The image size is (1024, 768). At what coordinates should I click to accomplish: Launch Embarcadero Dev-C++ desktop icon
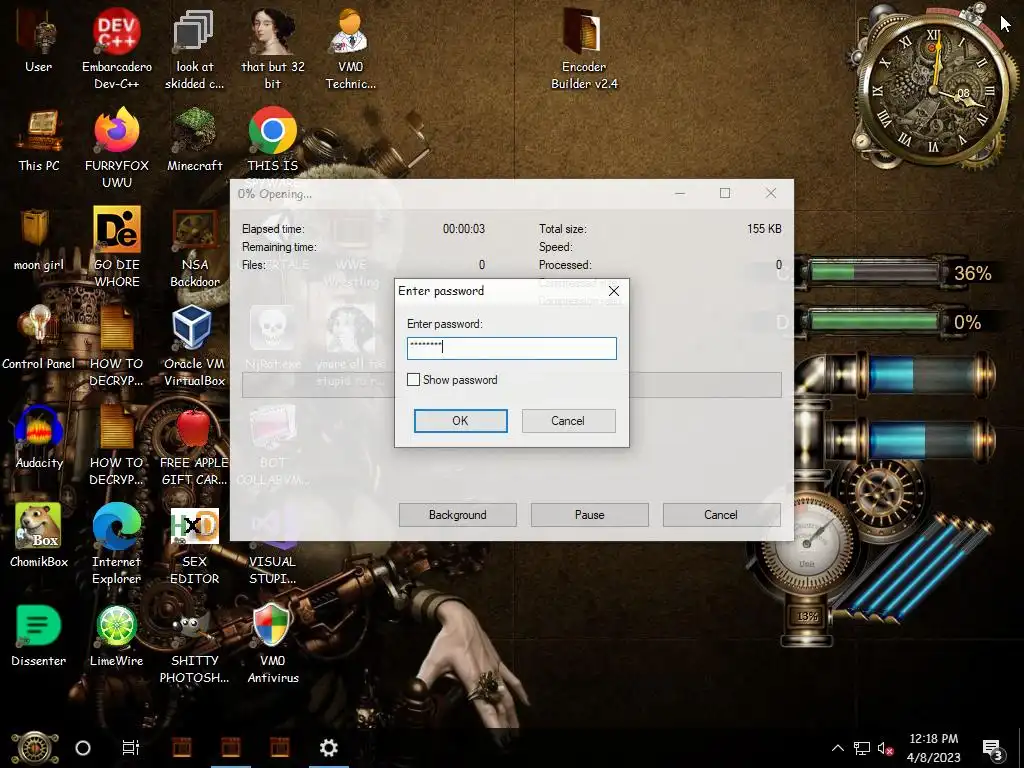(116, 47)
